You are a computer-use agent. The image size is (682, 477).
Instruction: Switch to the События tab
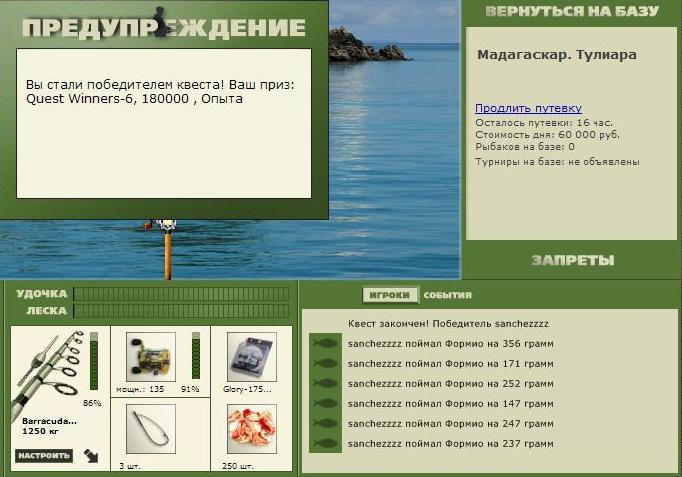pos(447,295)
